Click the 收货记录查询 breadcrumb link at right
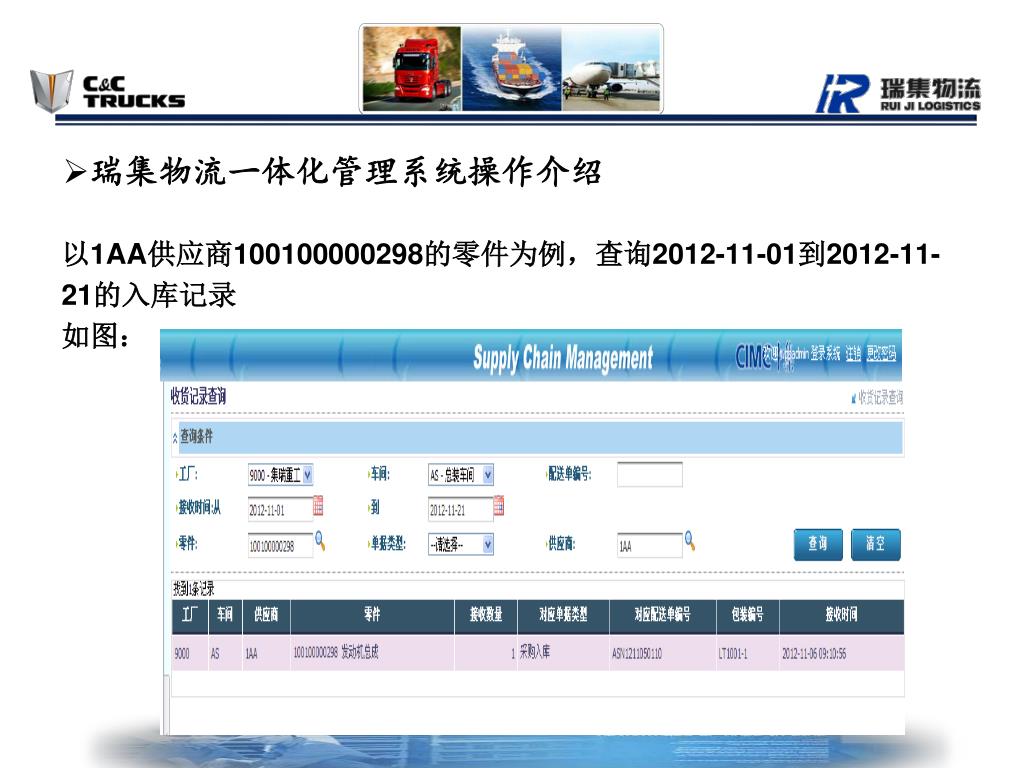Image resolution: width=1024 pixels, height=768 pixels. [878, 397]
